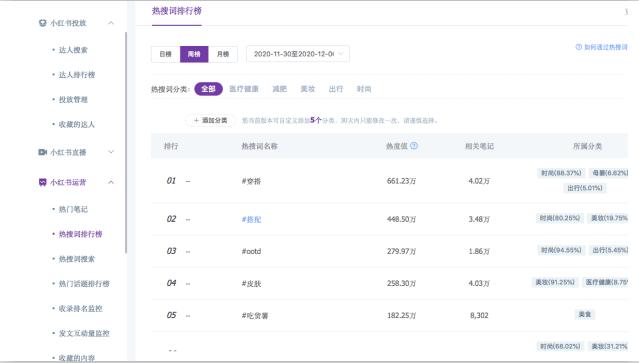Click the 排行 column header
The image size is (639, 363).
(171, 146)
